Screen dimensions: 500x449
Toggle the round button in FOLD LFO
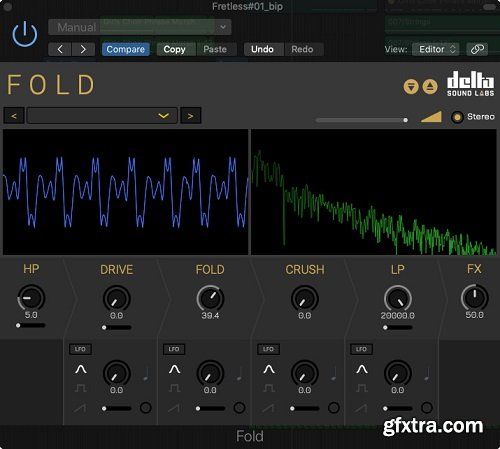(239, 408)
